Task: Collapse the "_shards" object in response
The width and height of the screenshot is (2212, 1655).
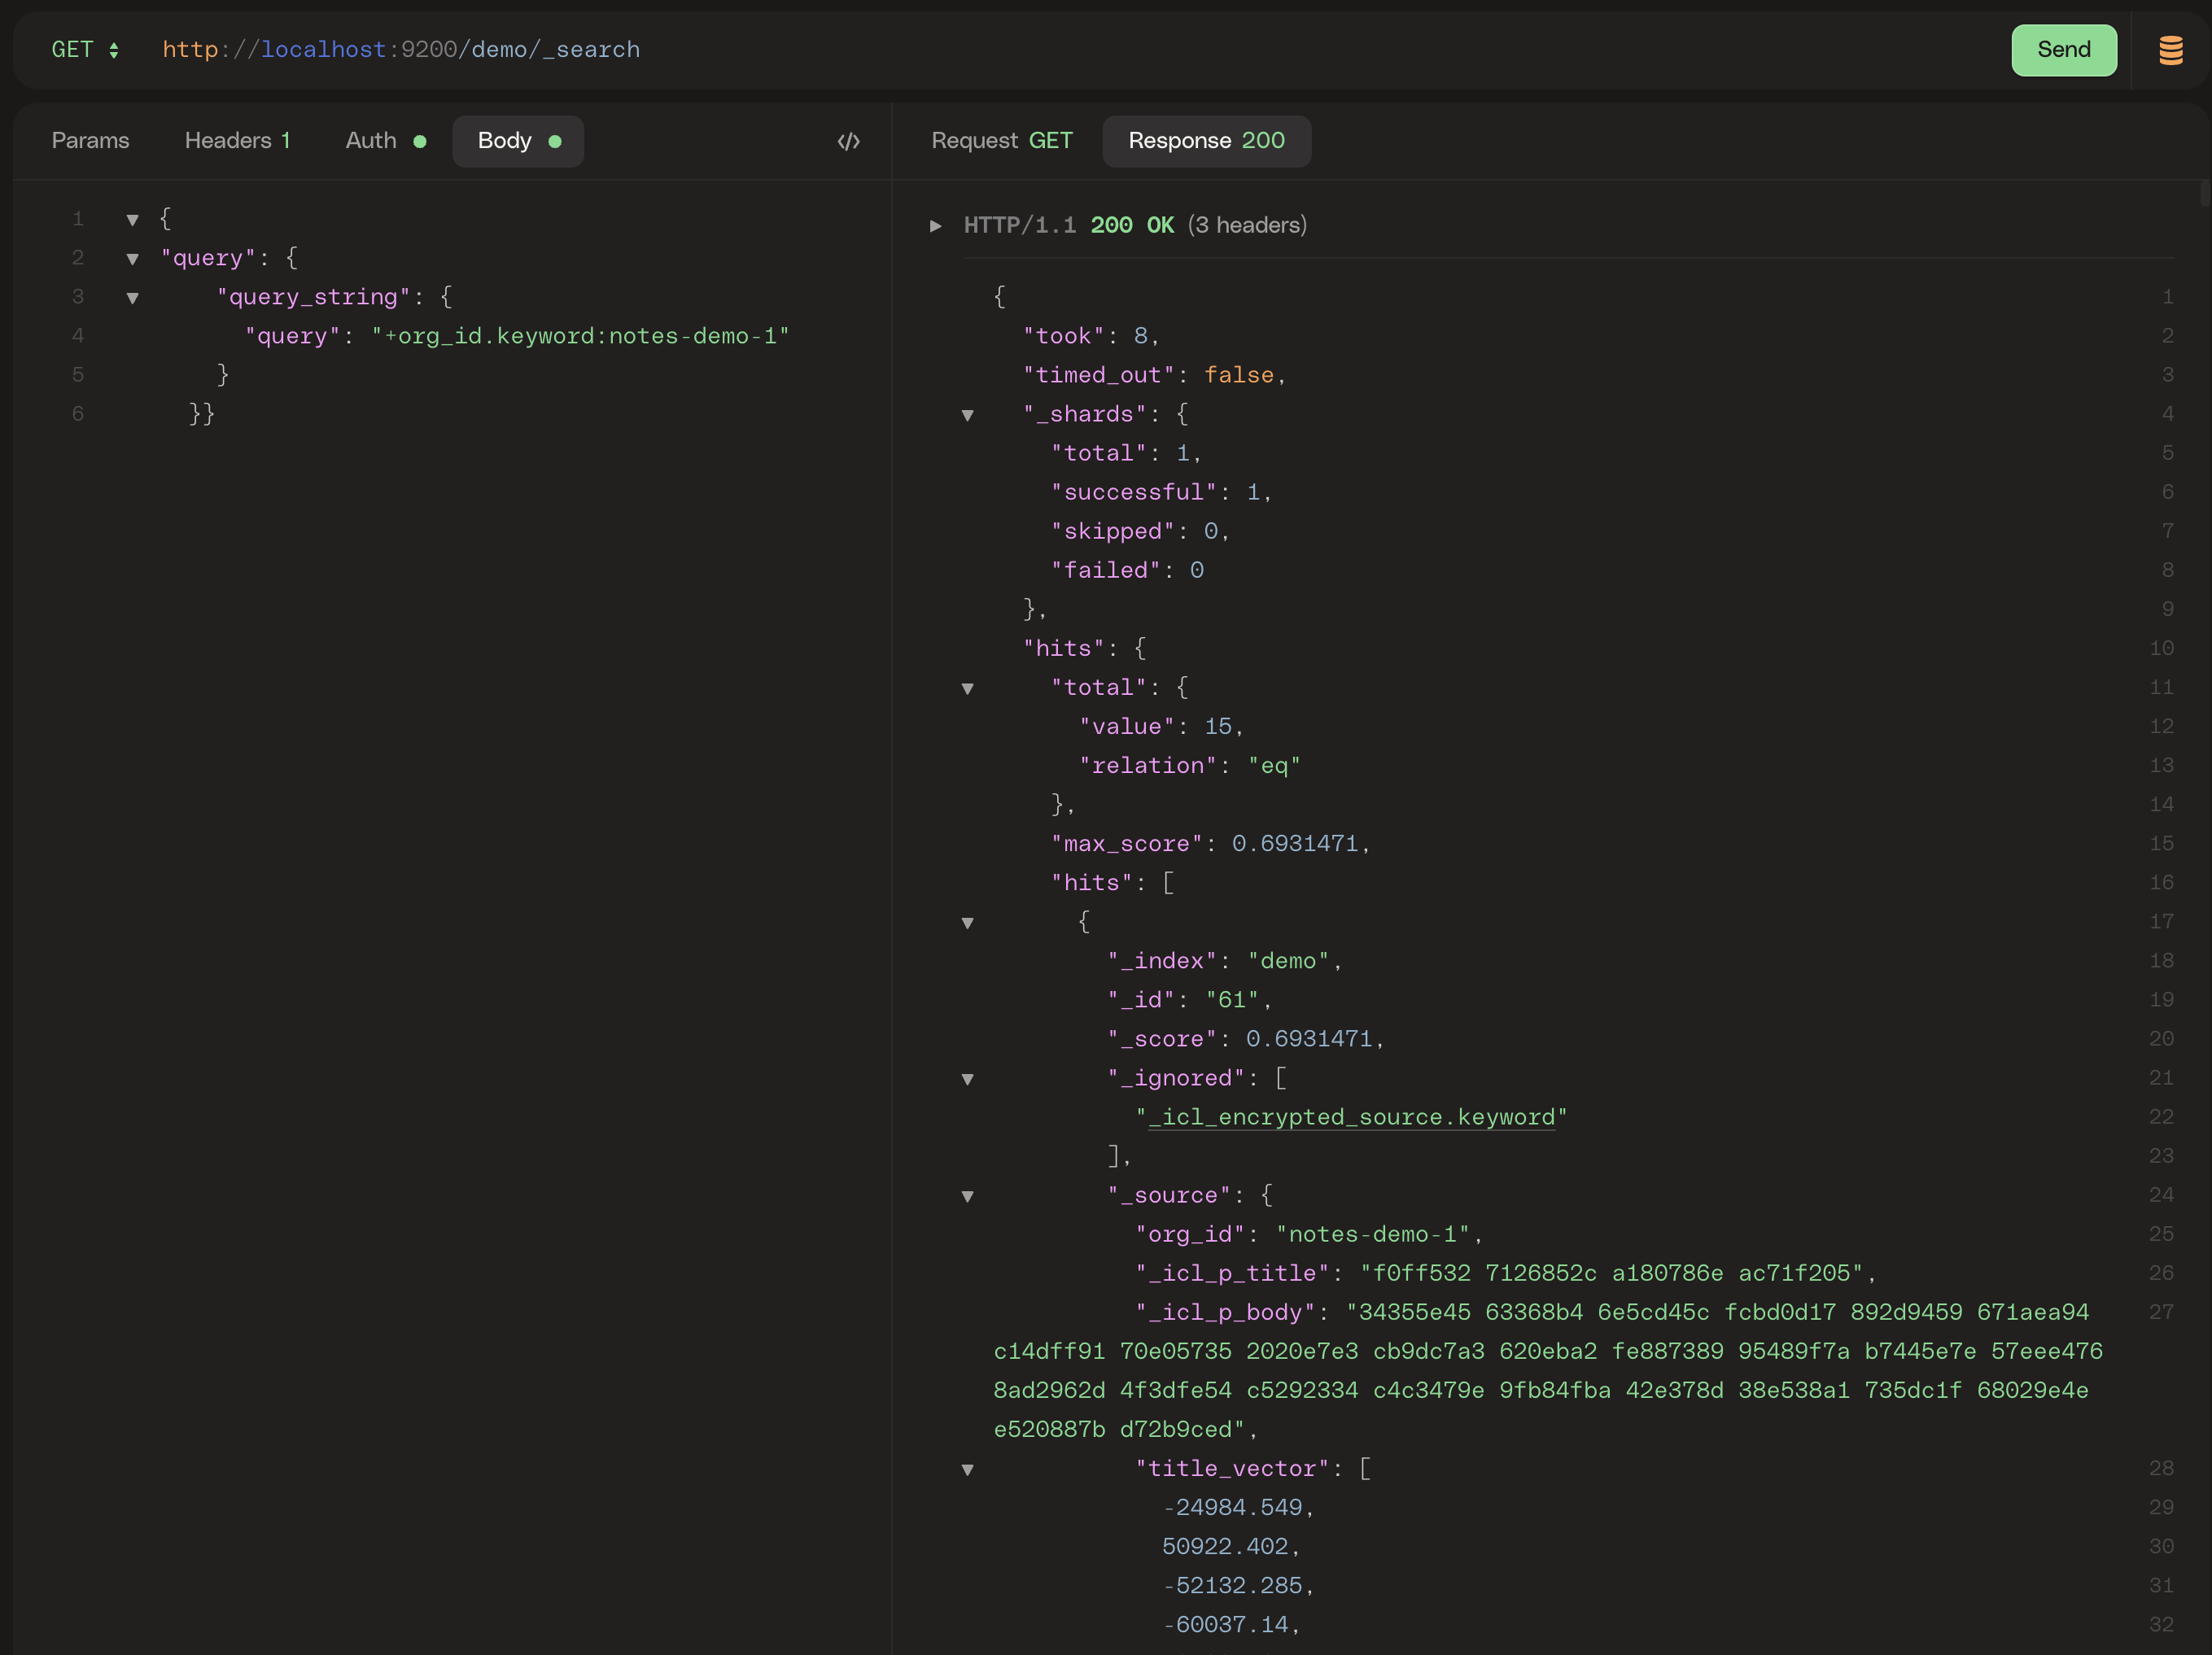Action: (967, 415)
